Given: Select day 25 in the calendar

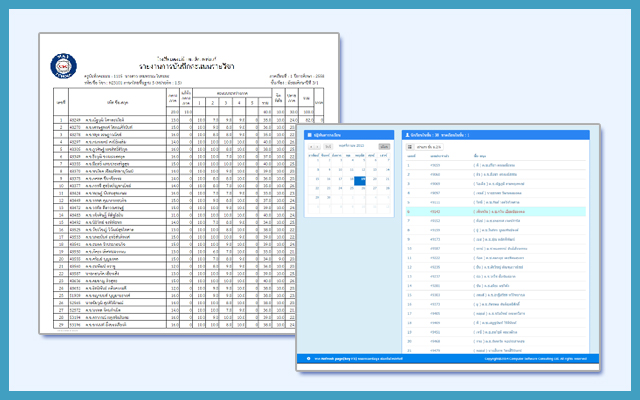Looking at the screenshot, I should click(x=349, y=190).
